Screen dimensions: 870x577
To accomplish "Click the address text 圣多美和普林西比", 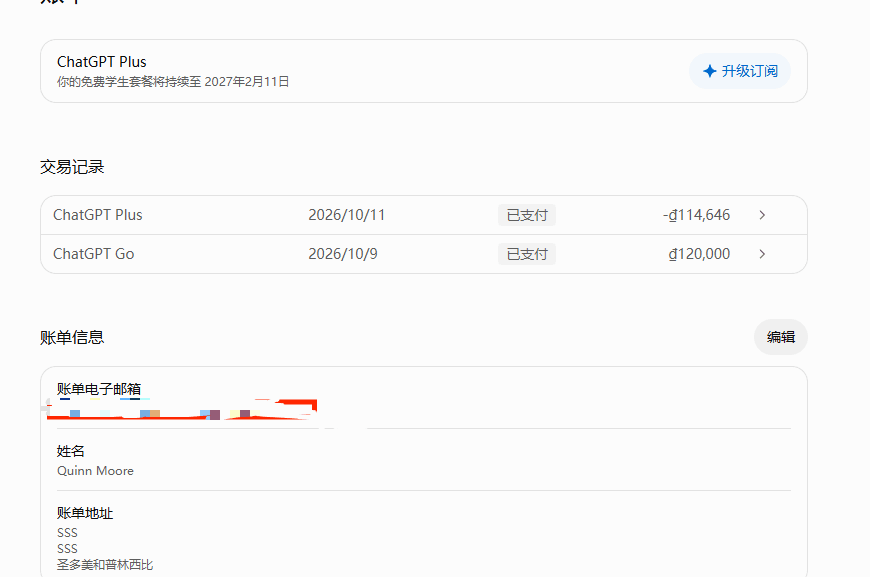I will pyautogui.click(x=105, y=565).
